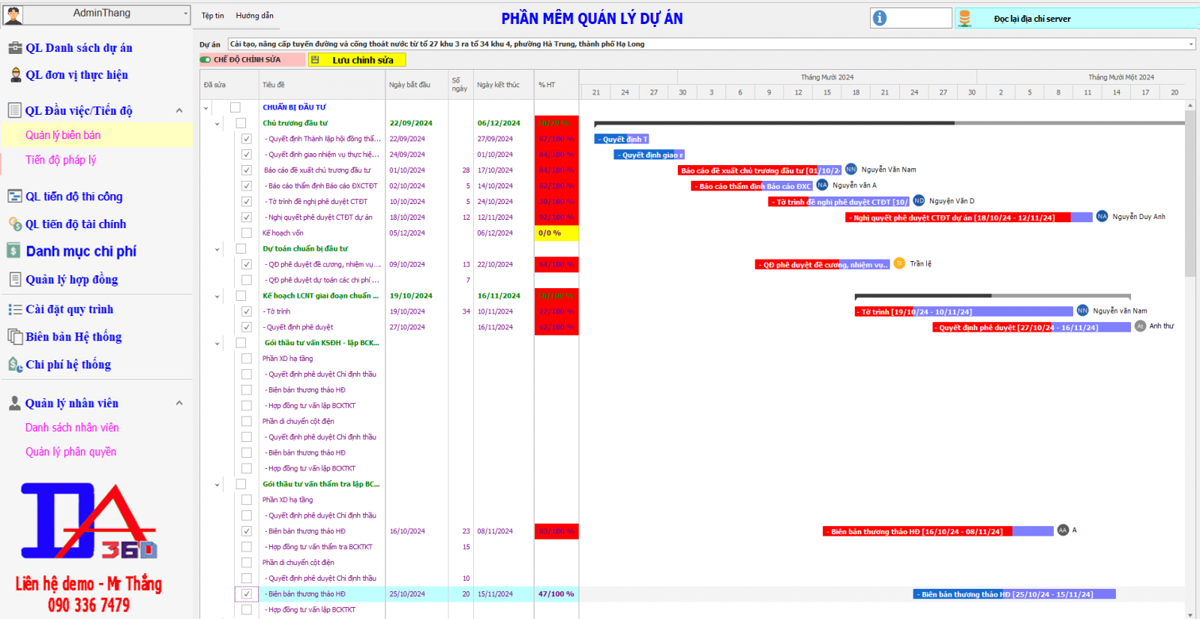The height and width of the screenshot is (619, 1200).
Task: Click the NA avatar next to Nguyễn văn A
Action: 822,185
